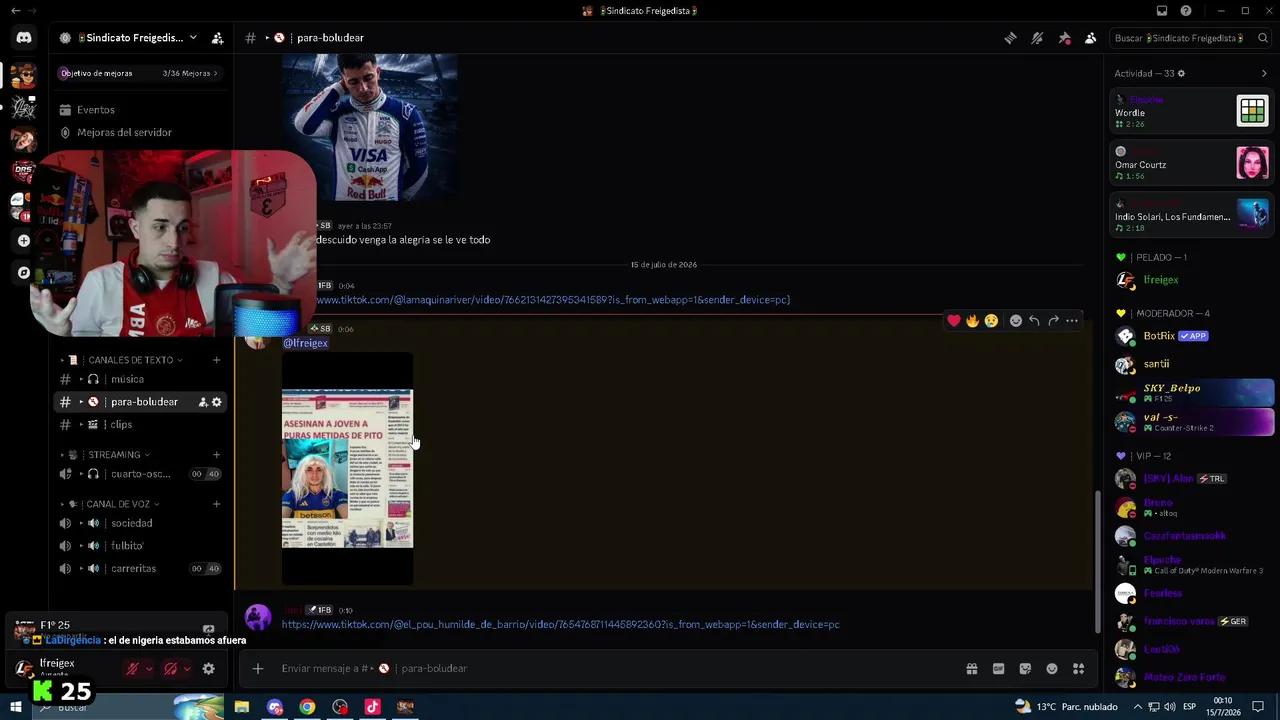
Task: Open apps launcher icon in message bar
Action: 1079,668
